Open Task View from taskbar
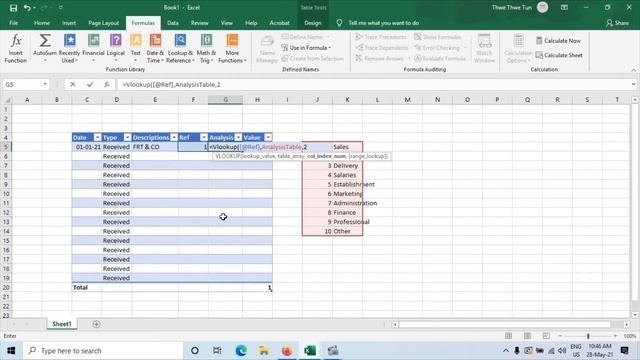Viewport: 640px width, 360px height. click(217, 351)
